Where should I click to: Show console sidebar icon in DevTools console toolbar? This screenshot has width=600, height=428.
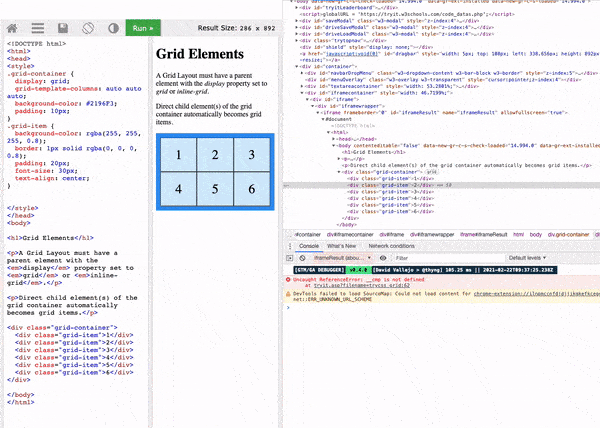290,258
